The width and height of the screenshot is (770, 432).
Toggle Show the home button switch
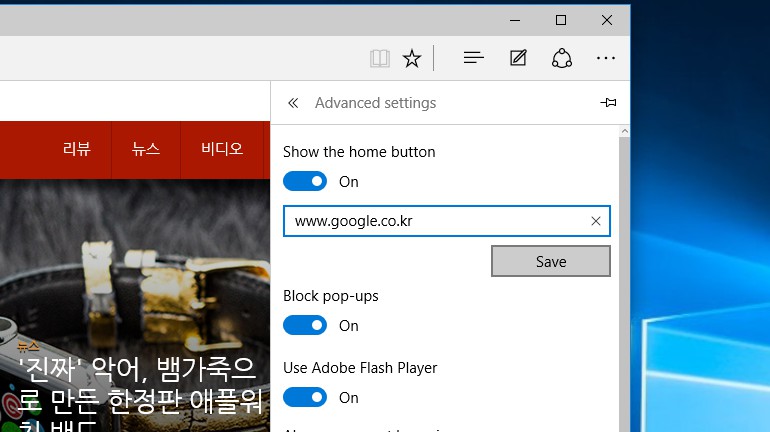coord(305,181)
